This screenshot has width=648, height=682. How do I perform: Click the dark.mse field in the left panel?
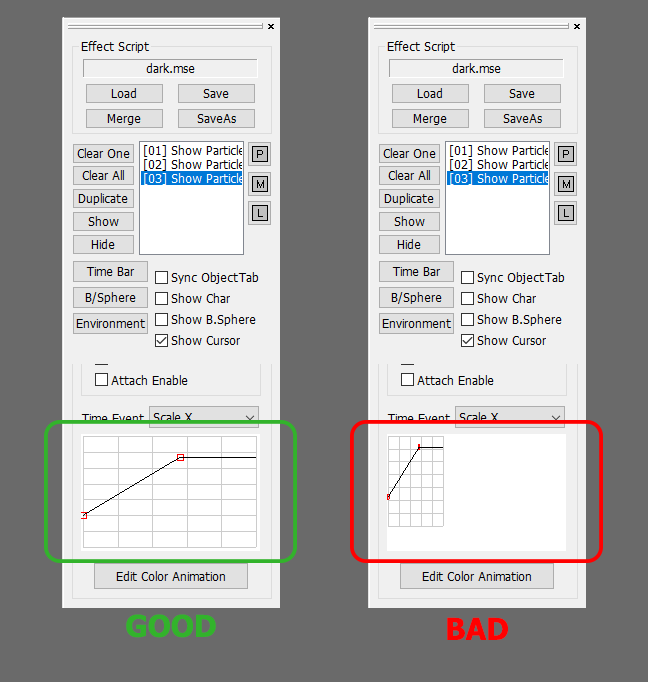170,68
